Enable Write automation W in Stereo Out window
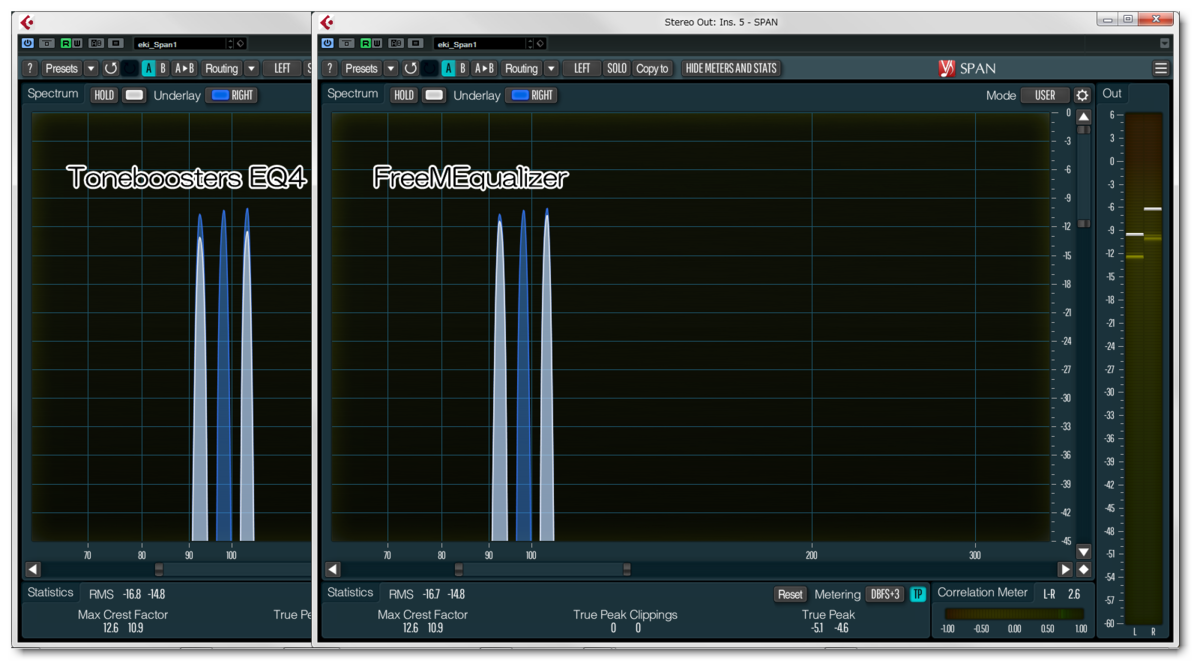Image resolution: width=1200 pixels, height=669 pixels. click(376, 44)
